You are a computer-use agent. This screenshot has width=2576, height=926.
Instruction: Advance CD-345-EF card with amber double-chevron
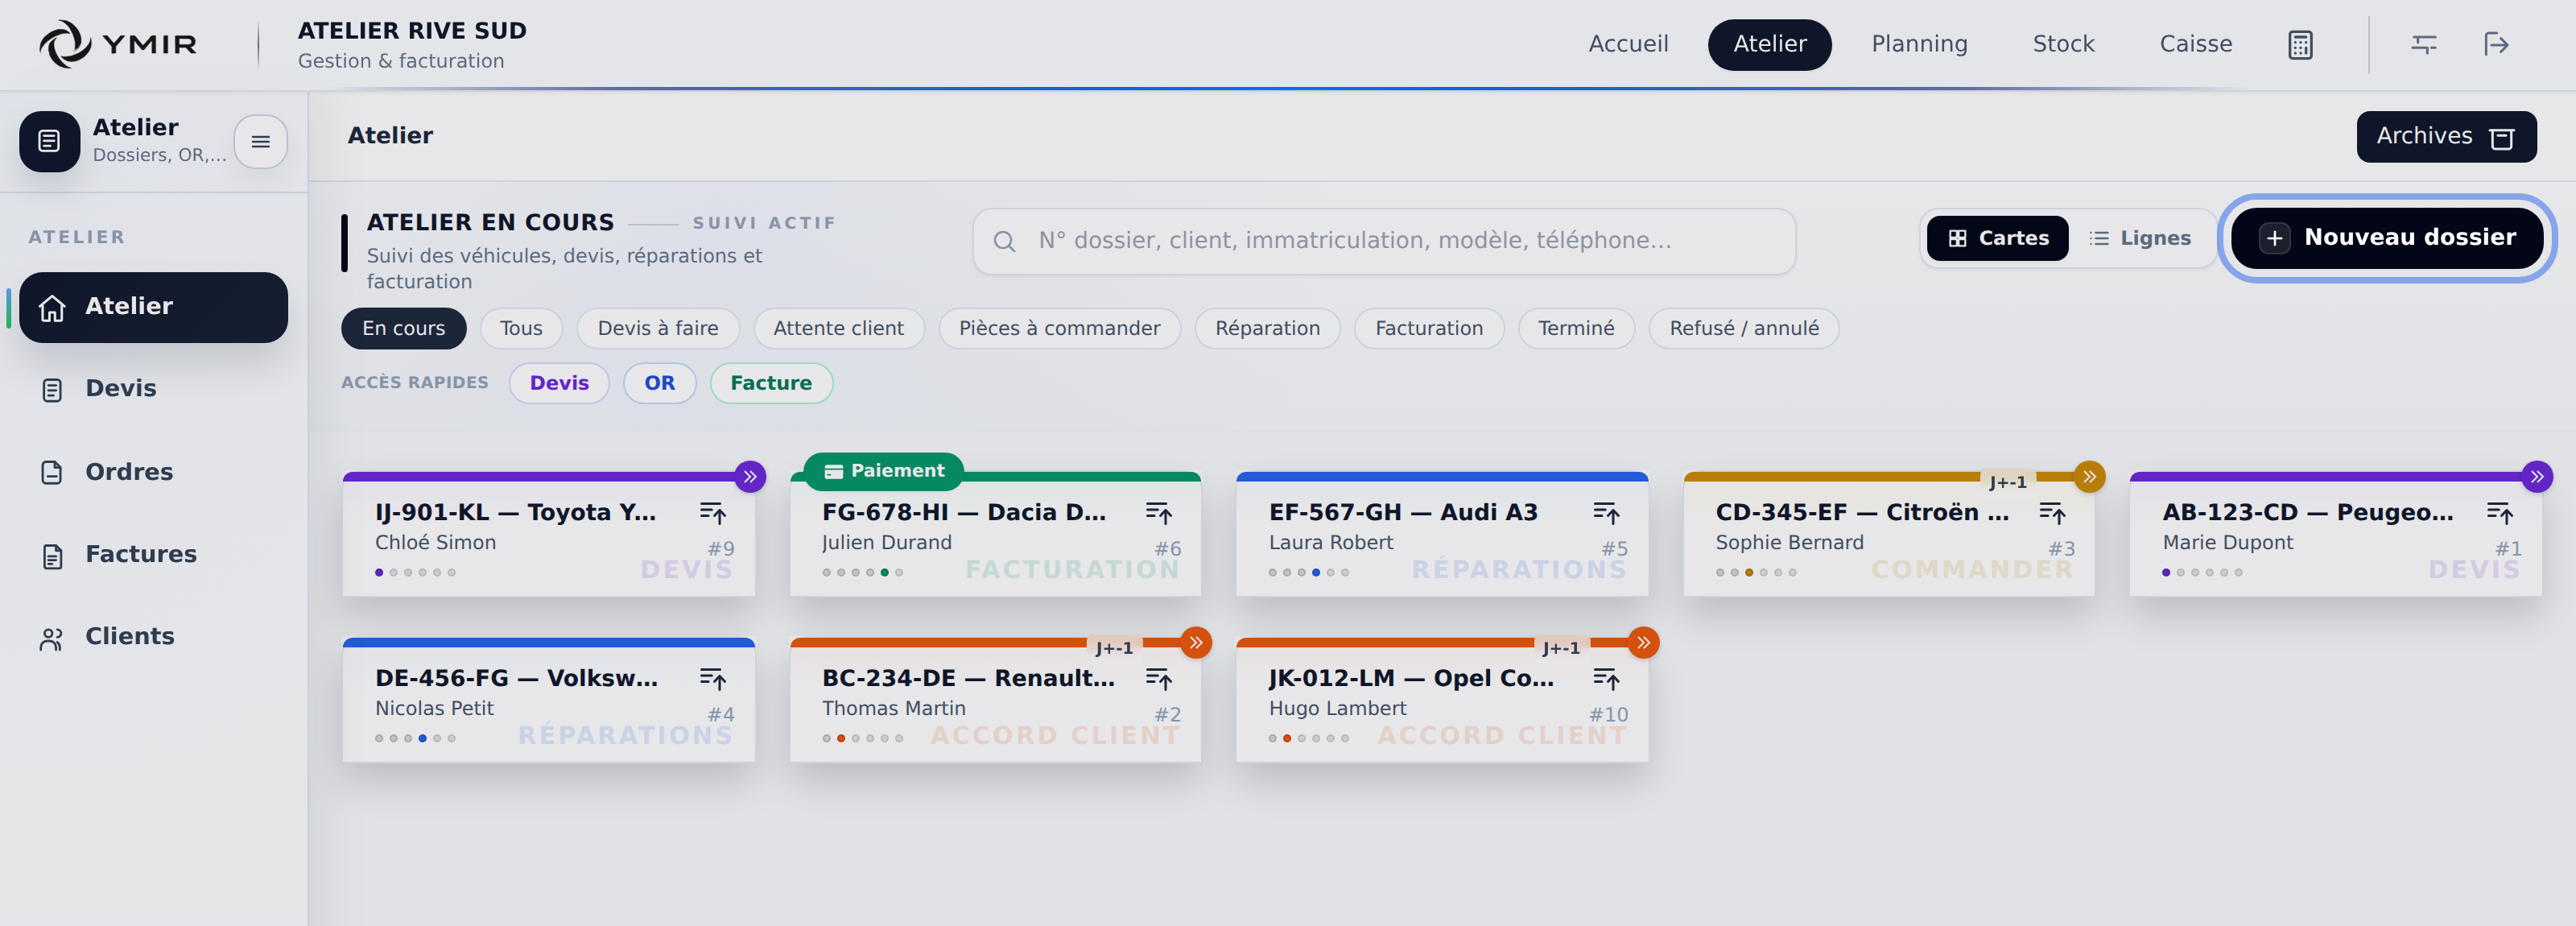(x=2089, y=476)
